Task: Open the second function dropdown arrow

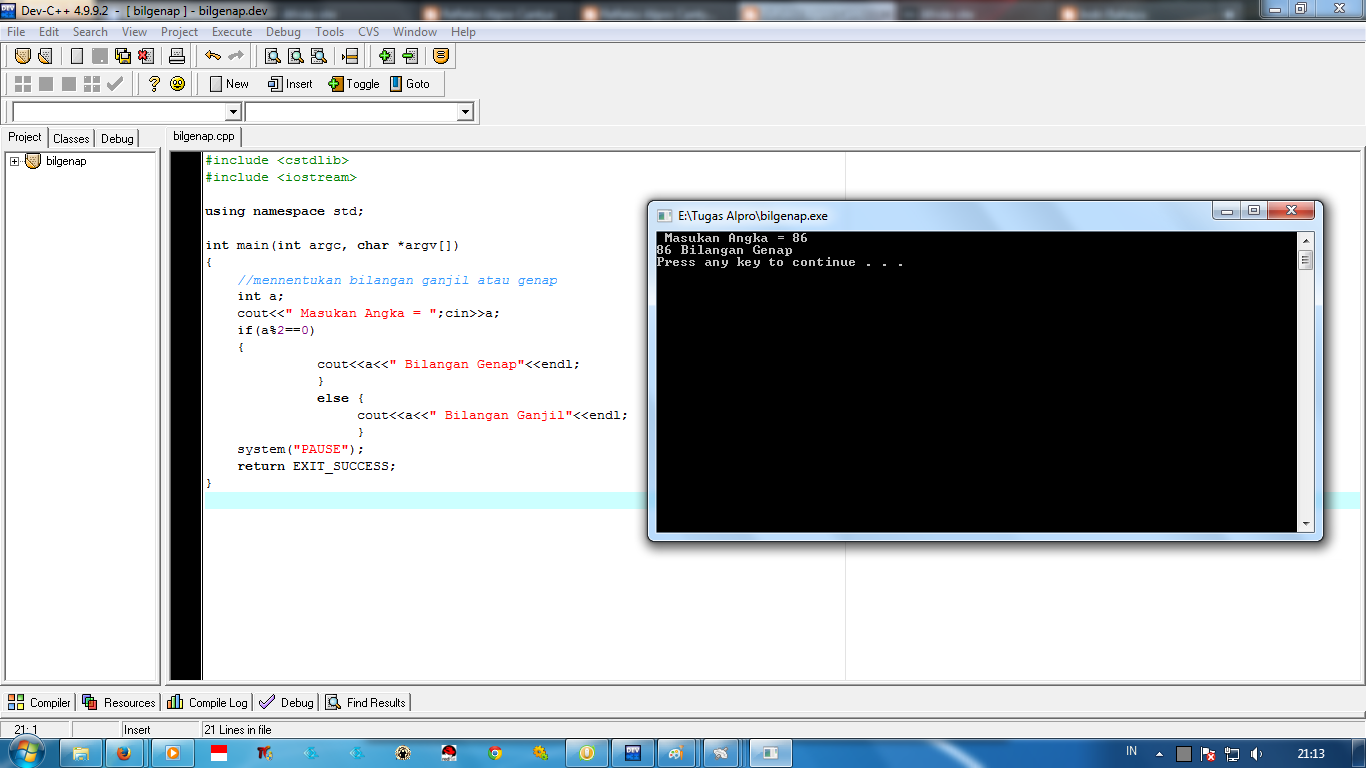Action: [x=465, y=112]
